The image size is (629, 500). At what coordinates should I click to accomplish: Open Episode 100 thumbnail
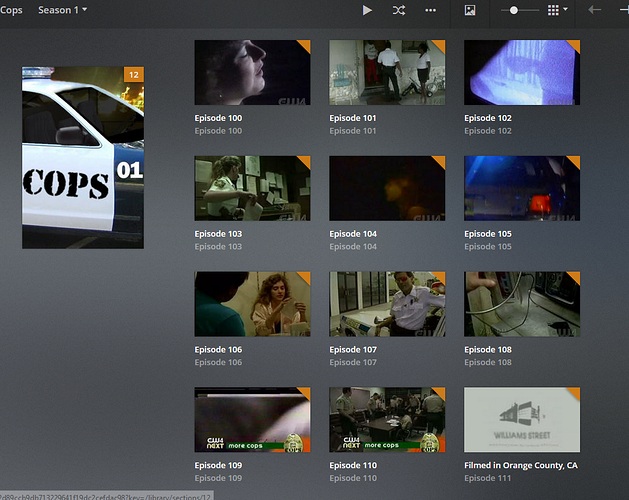pos(252,72)
